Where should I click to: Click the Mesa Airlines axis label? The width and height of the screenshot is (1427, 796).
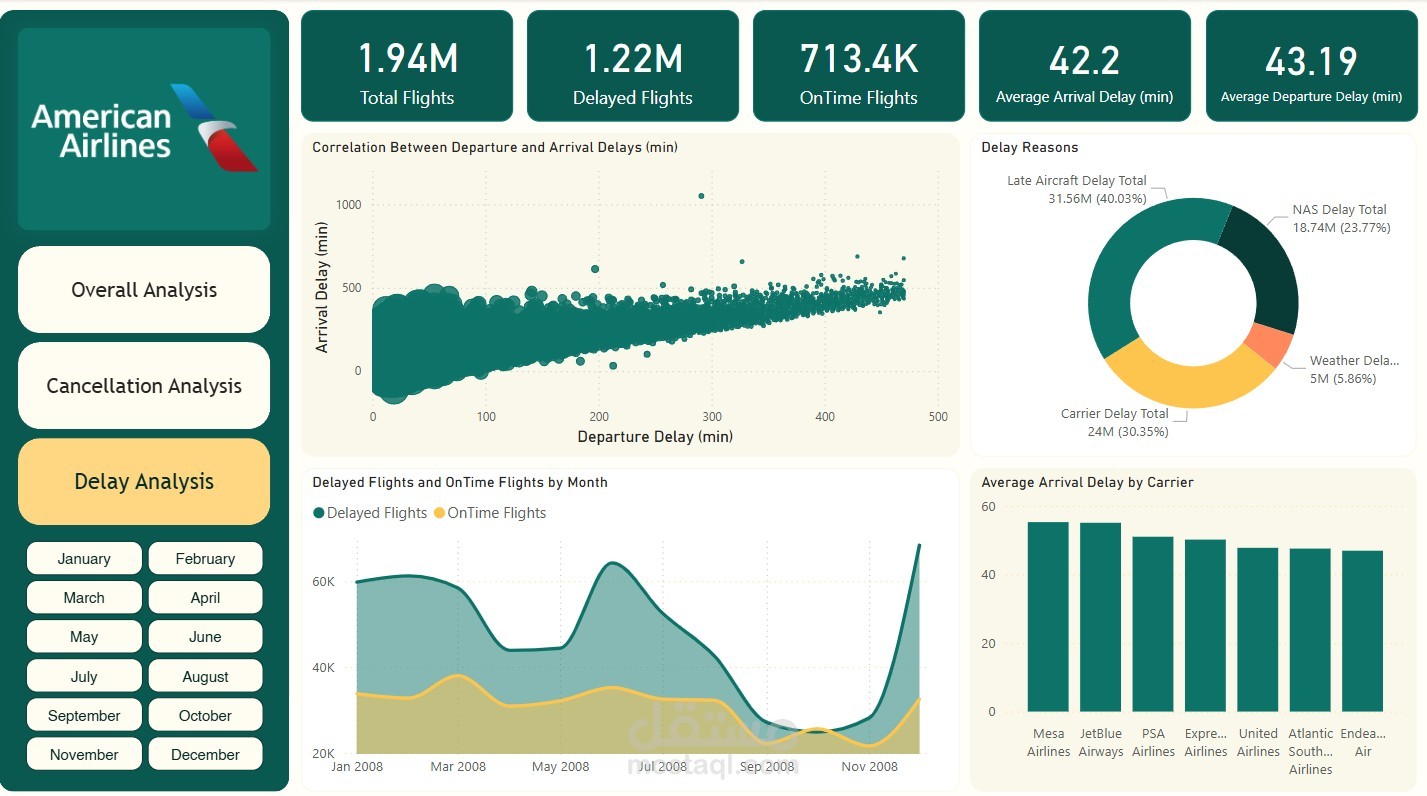click(1048, 743)
